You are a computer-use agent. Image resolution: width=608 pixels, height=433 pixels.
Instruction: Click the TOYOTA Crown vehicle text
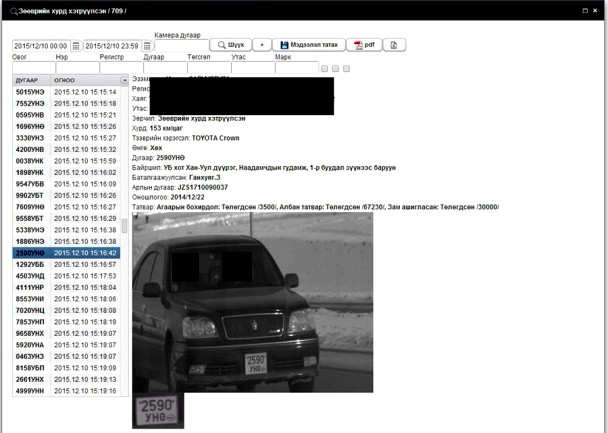216,138
